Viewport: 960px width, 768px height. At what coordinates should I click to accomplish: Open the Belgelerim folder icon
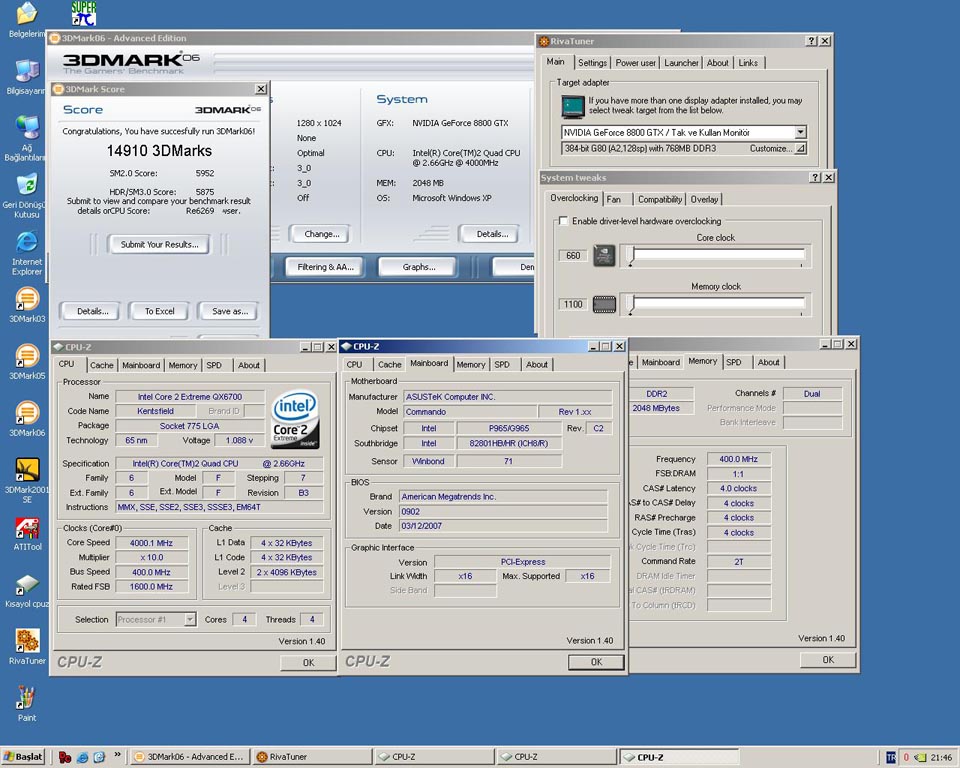27,20
